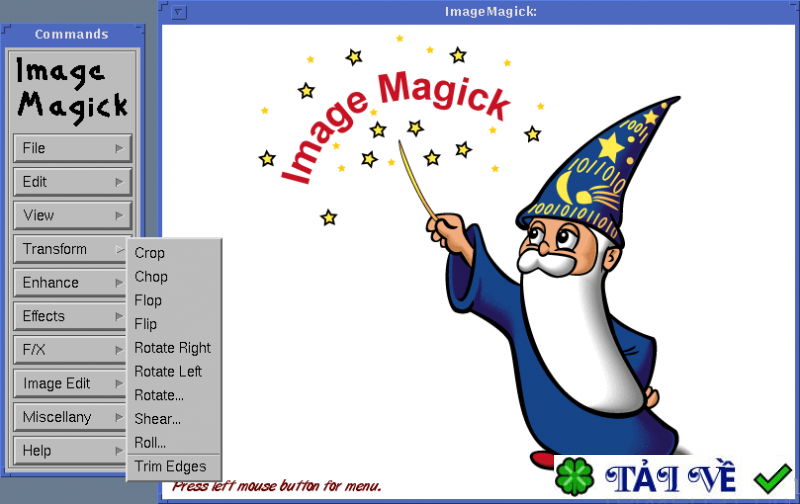Open the Roll... dialog entry
Image resolution: width=800 pixels, height=504 pixels.
click(x=173, y=443)
